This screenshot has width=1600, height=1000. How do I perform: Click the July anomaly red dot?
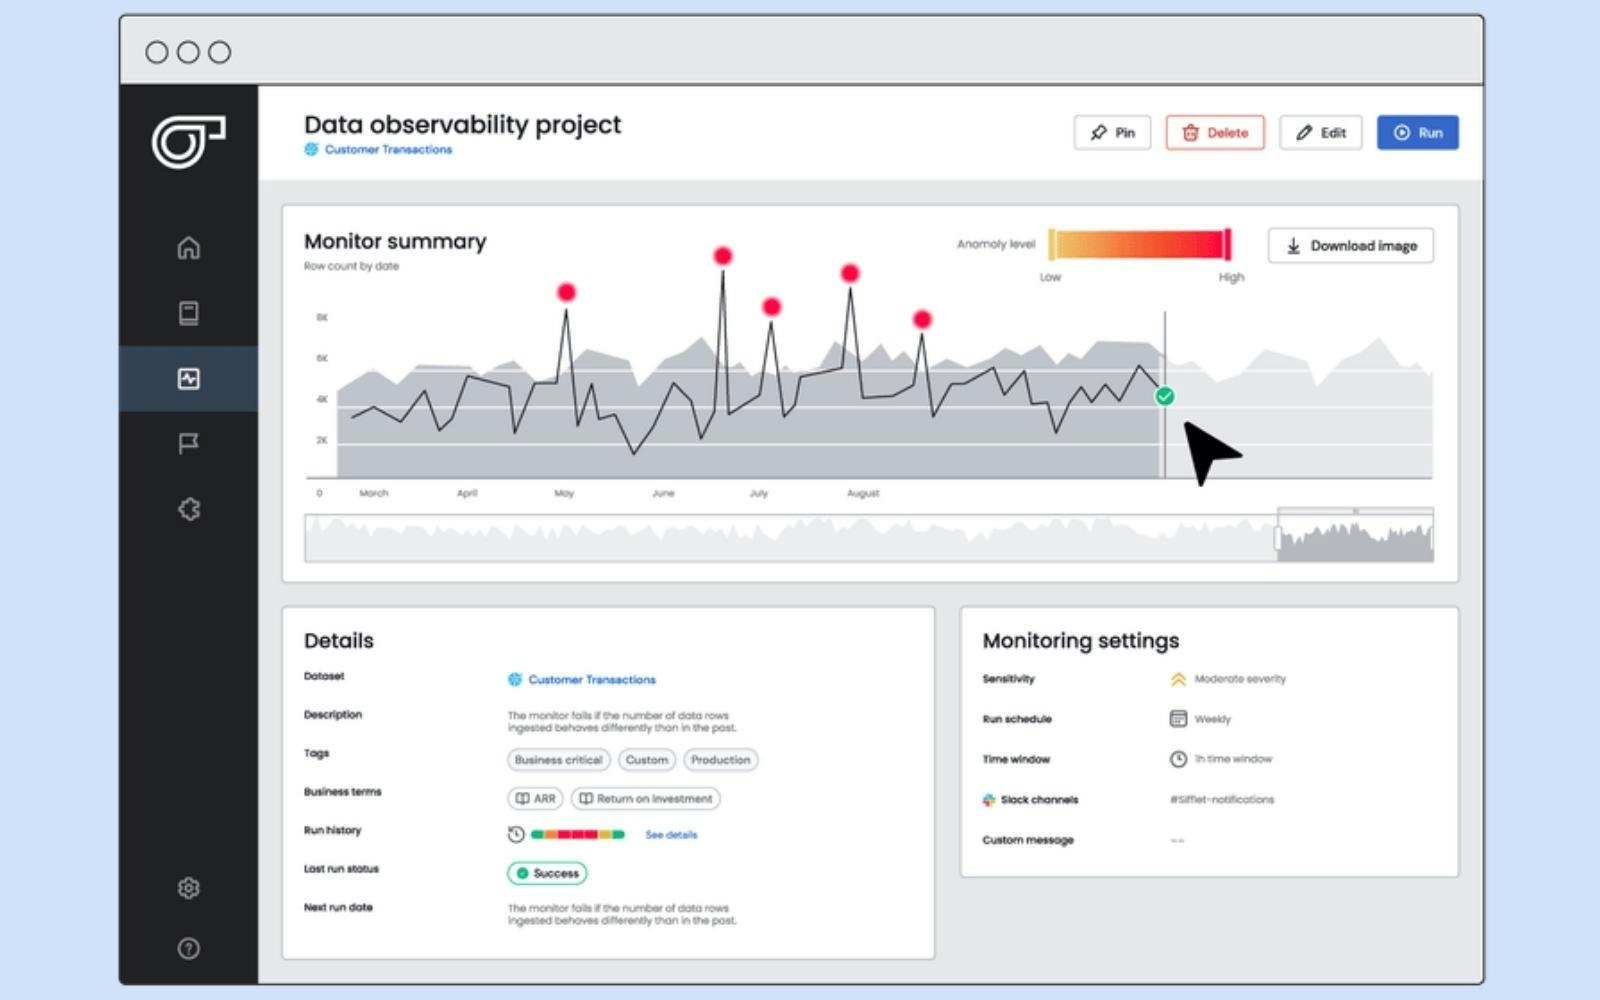pos(771,306)
